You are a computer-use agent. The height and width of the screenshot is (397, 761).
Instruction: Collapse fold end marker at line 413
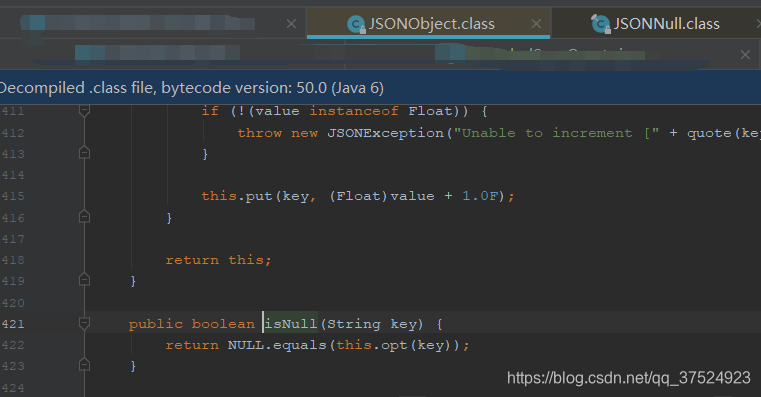coord(84,153)
